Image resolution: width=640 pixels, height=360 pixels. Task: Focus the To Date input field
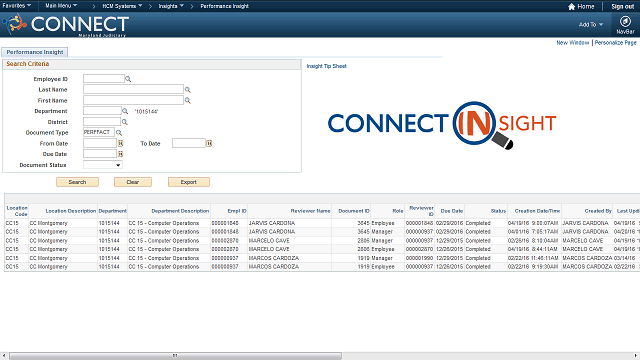(x=189, y=143)
